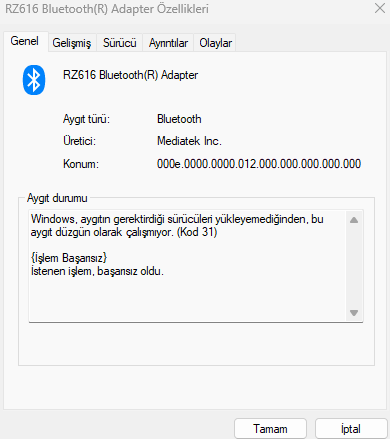Click the device status scroll-down arrow
The image size is (390, 439).
[x=354, y=313]
